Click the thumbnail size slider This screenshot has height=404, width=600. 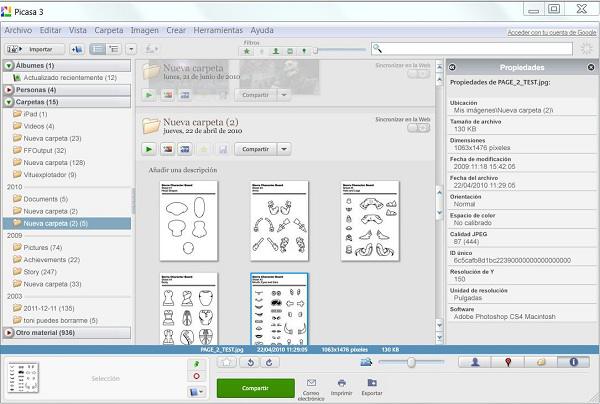point(411,362)
